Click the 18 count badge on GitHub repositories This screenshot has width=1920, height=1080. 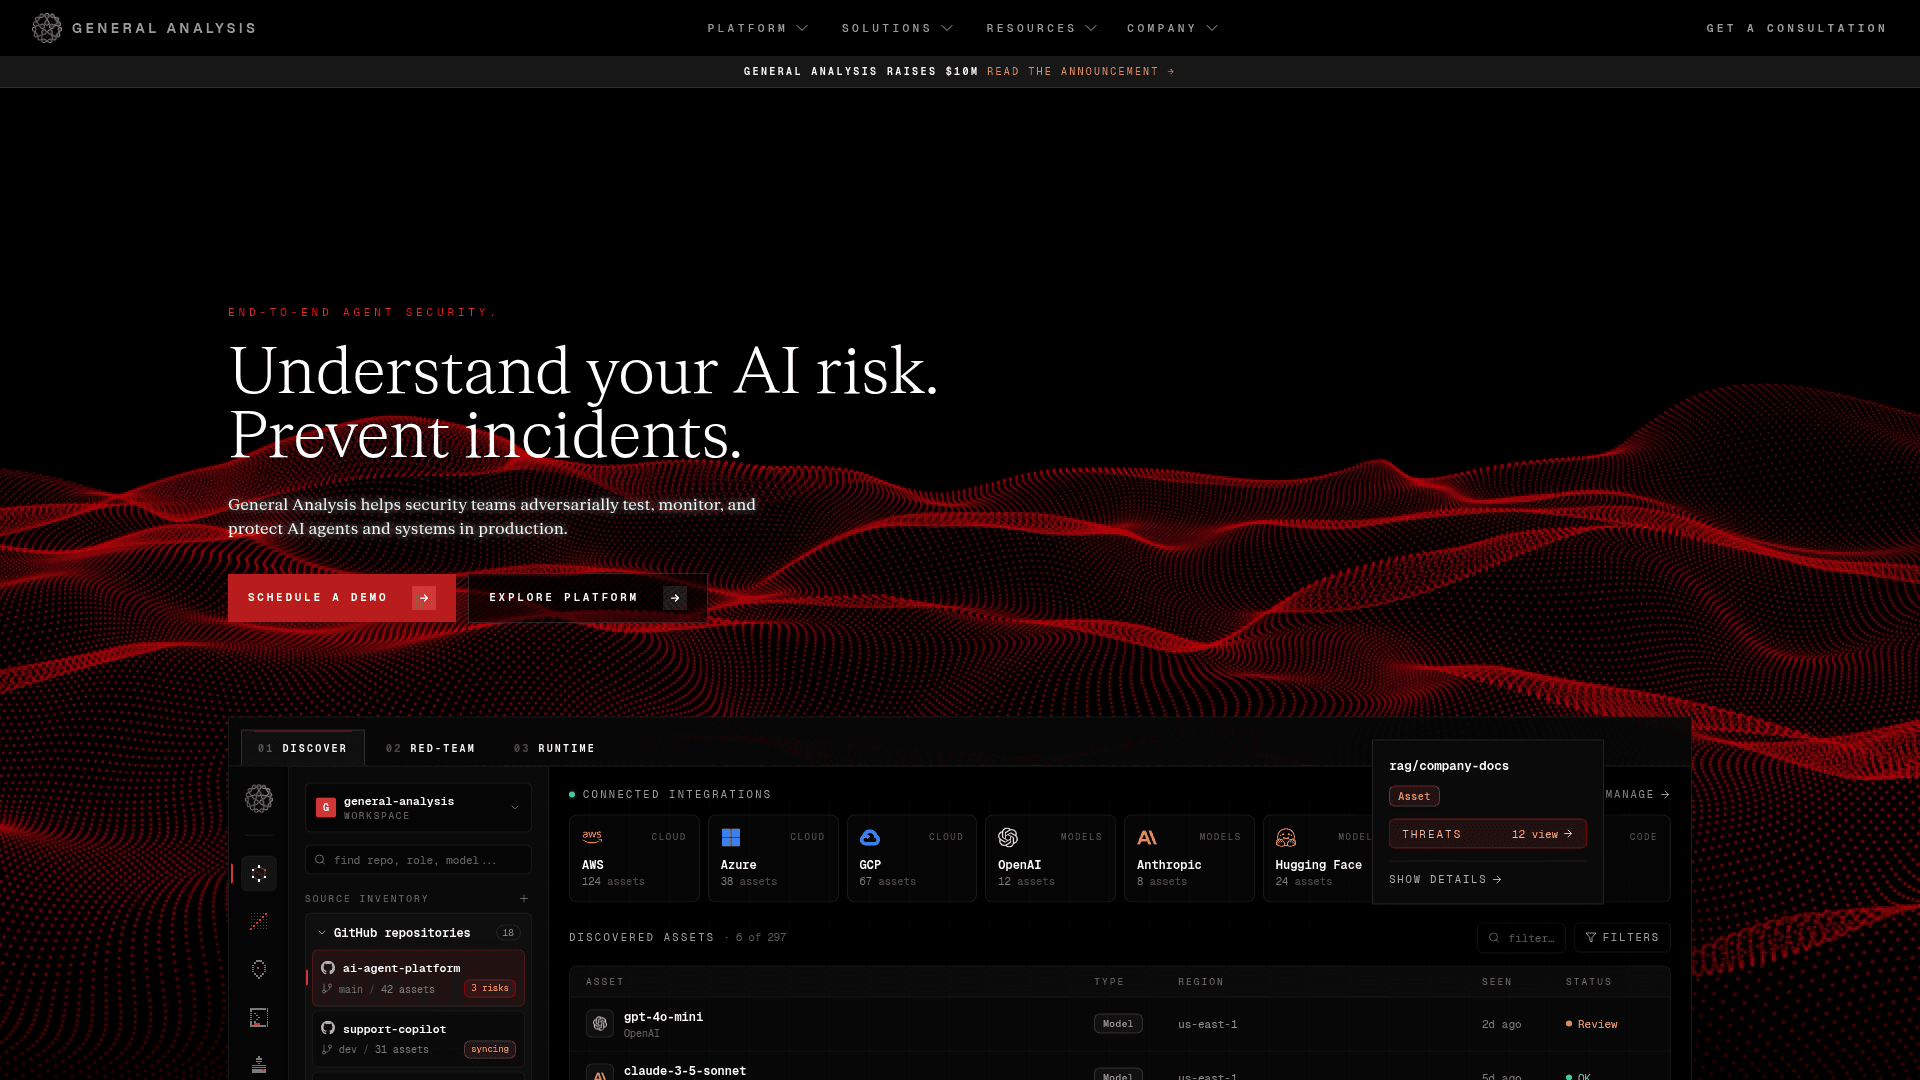[x=508, y=933]
